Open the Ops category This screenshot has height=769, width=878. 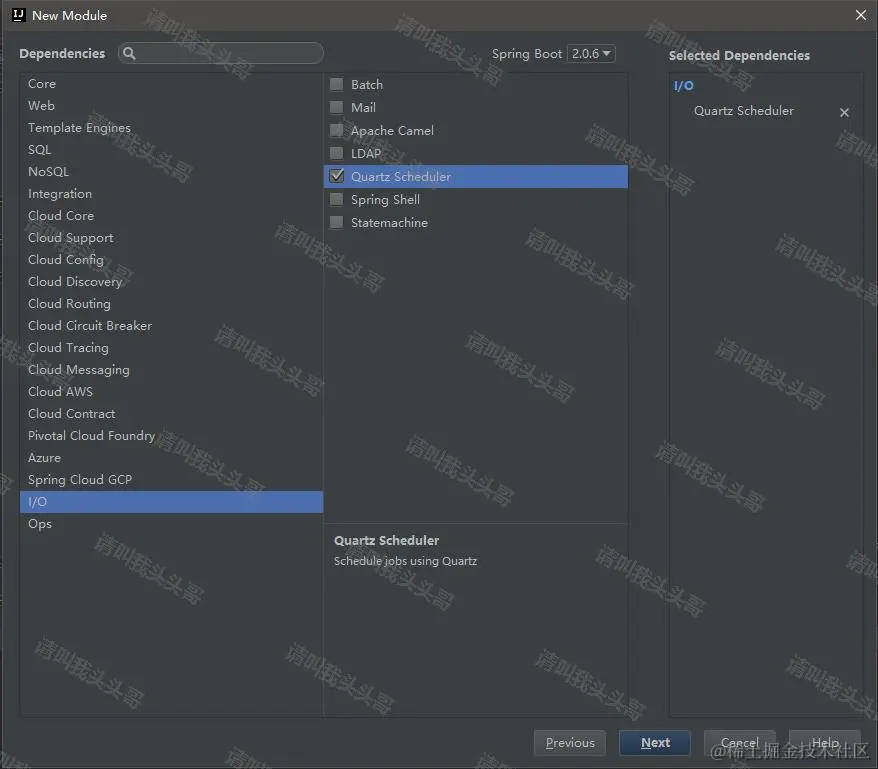pos(171,524)
